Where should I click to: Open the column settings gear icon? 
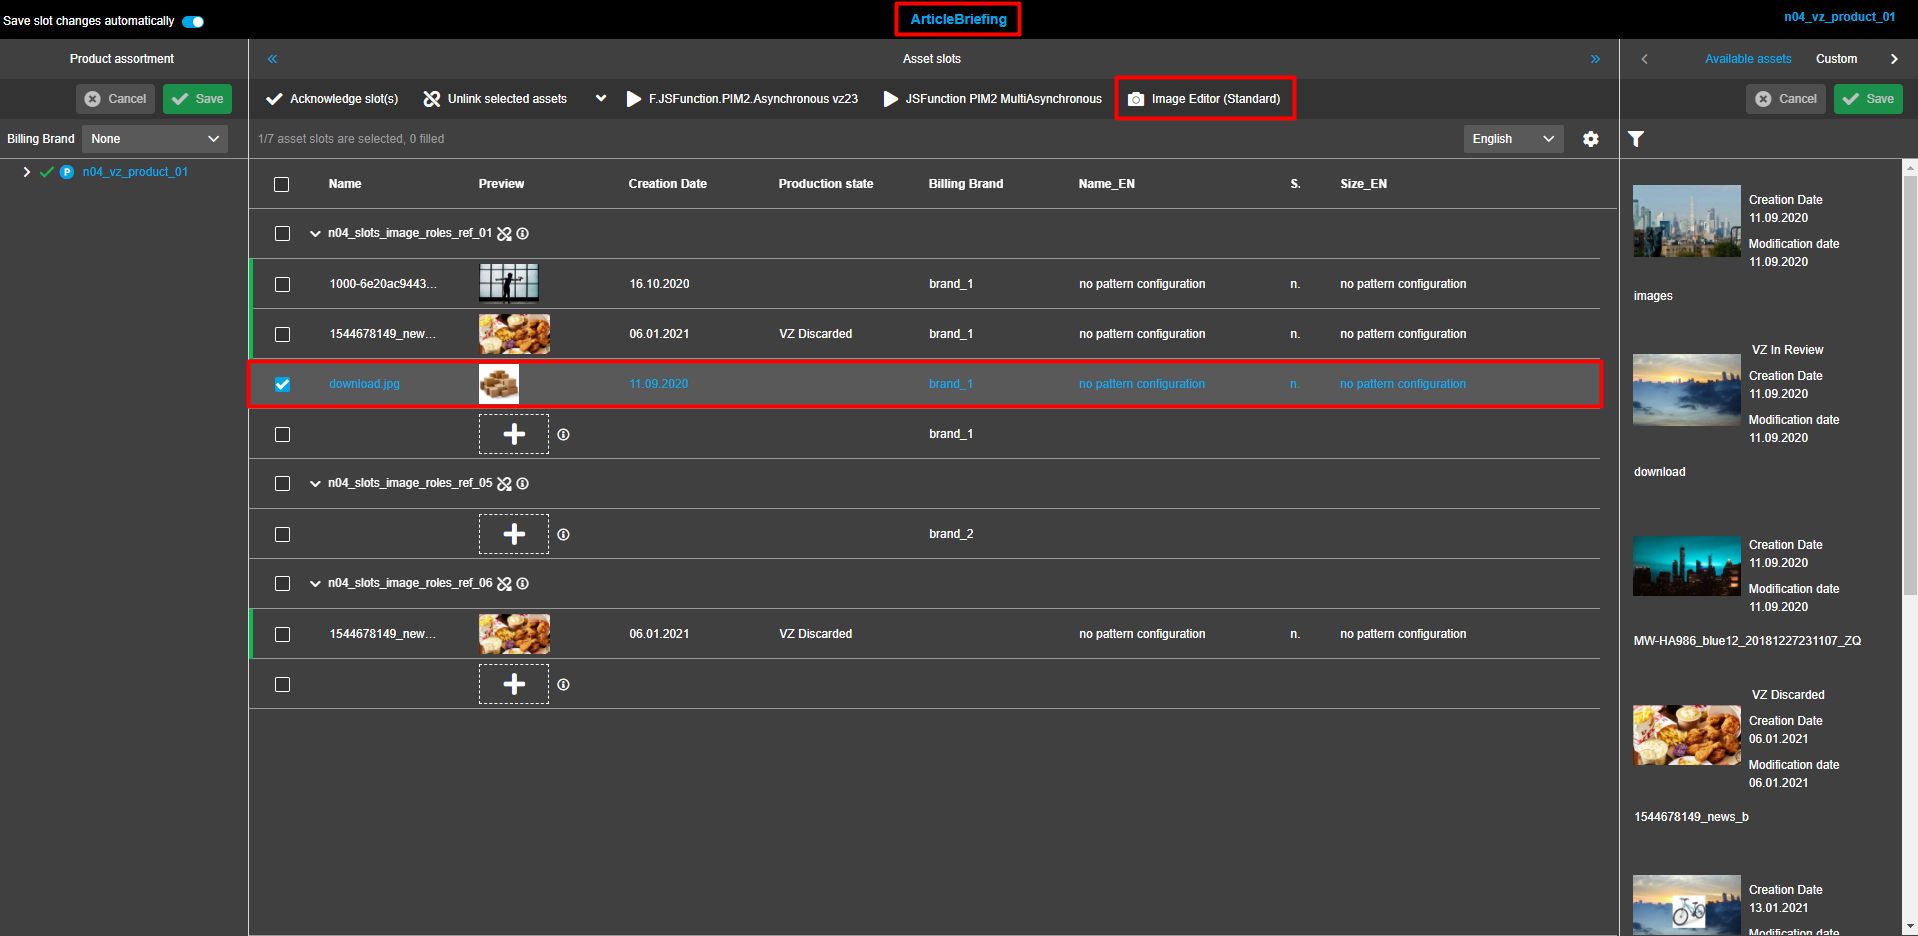tap(1590, 139)
